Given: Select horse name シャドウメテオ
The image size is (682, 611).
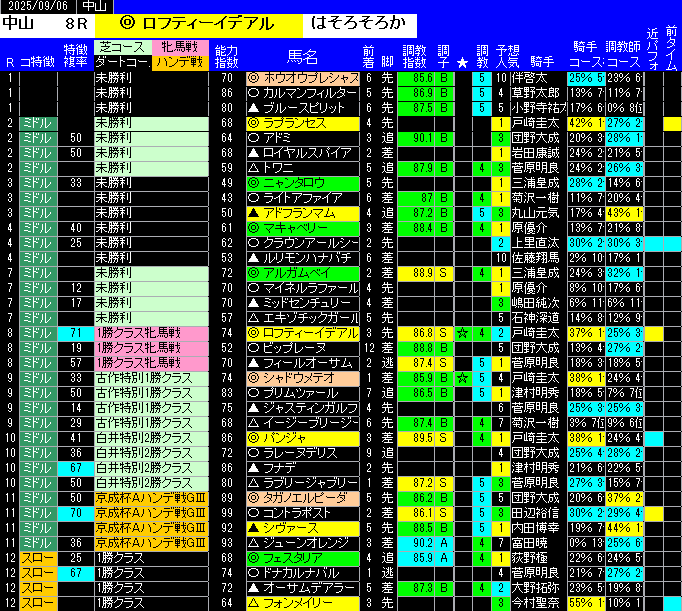Looking at the screenshot, I should tap(303, 378).
